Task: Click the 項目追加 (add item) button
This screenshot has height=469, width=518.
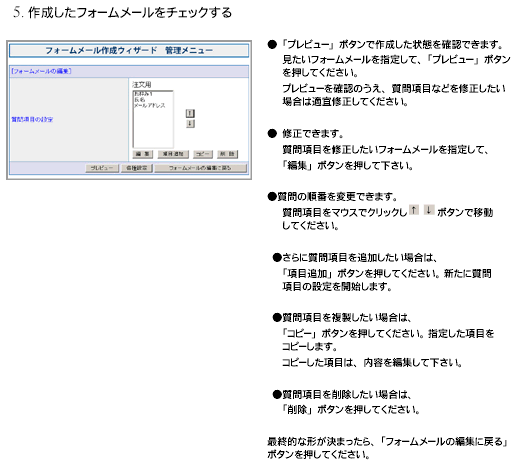Action: [173, 154]
